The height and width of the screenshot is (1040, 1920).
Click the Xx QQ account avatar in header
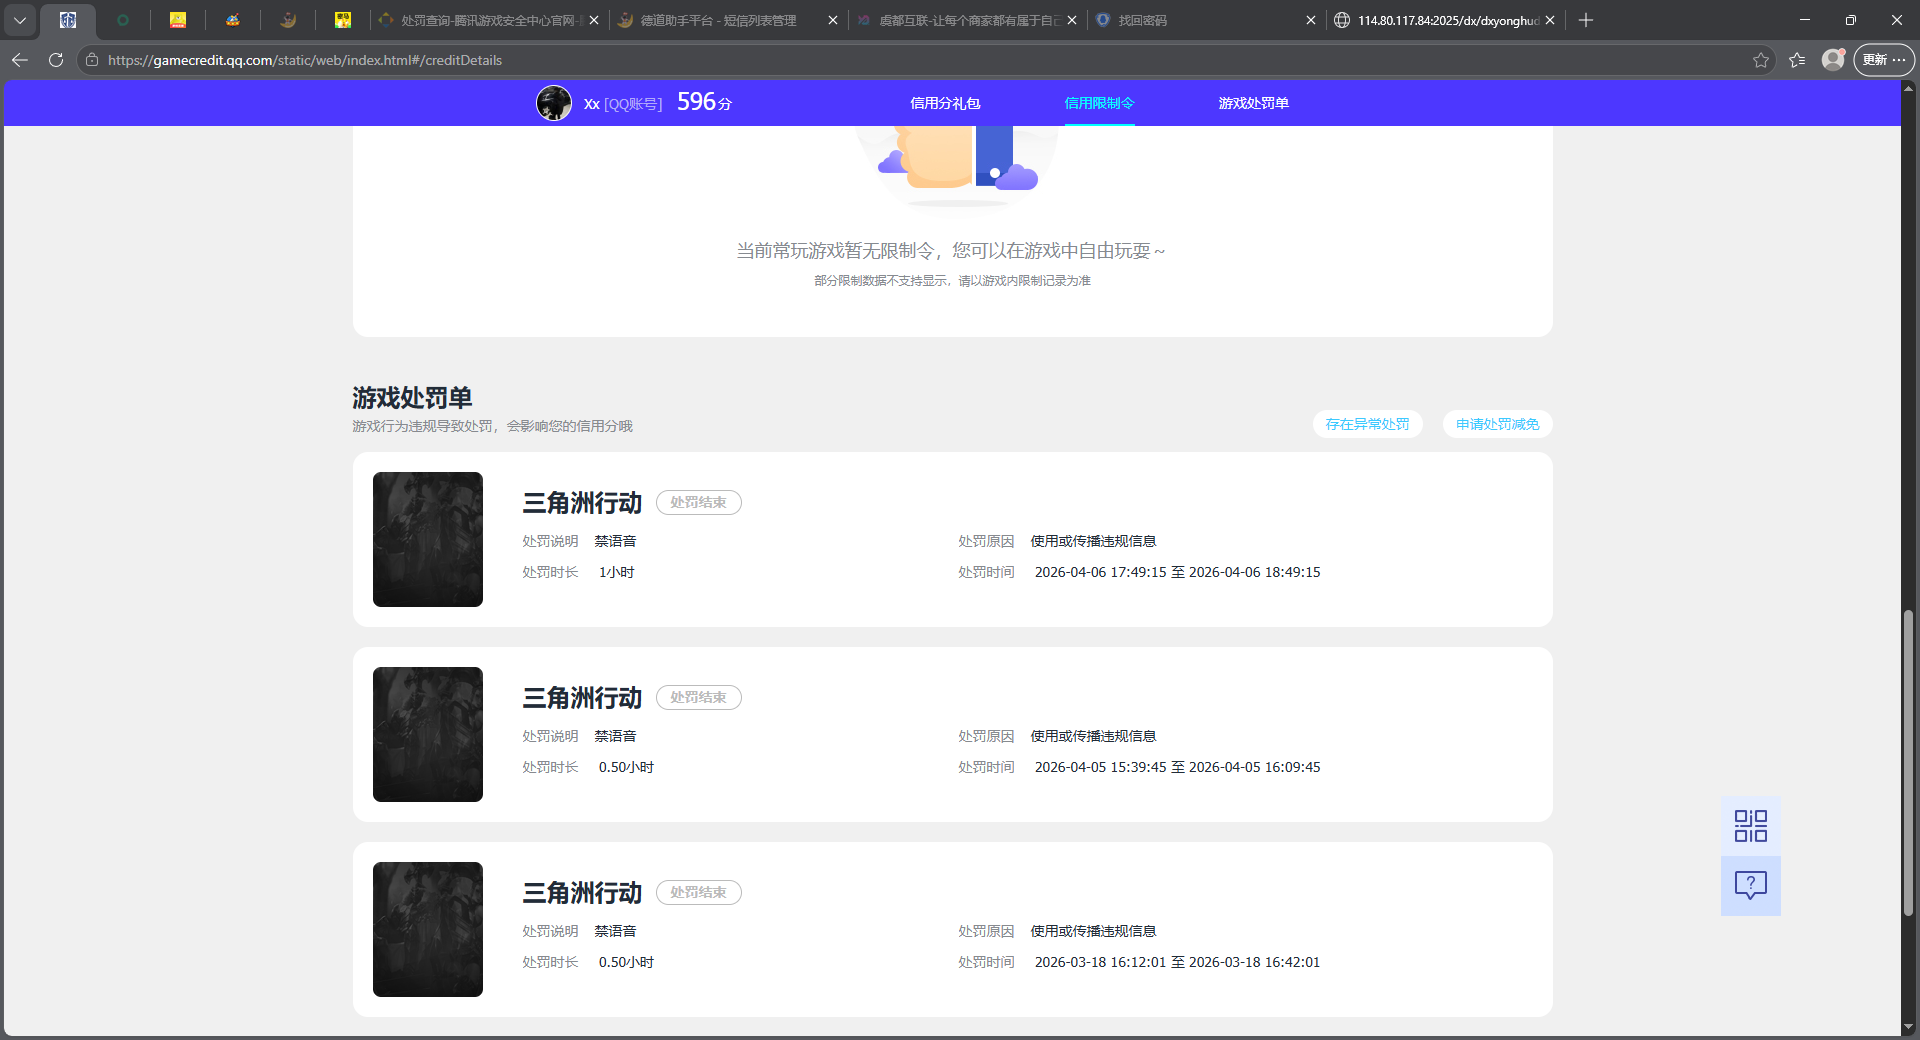(554, 102)
